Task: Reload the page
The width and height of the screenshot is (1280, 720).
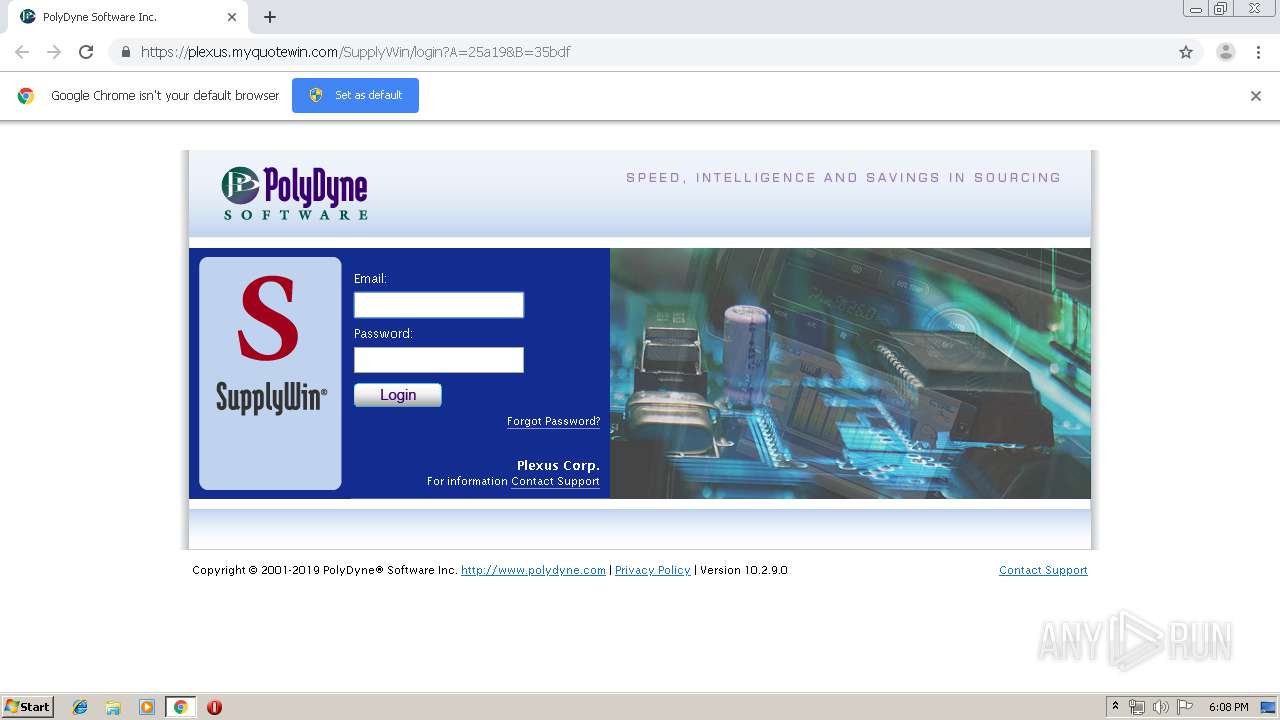Action: pyautogui.click(x=86, y=52)
